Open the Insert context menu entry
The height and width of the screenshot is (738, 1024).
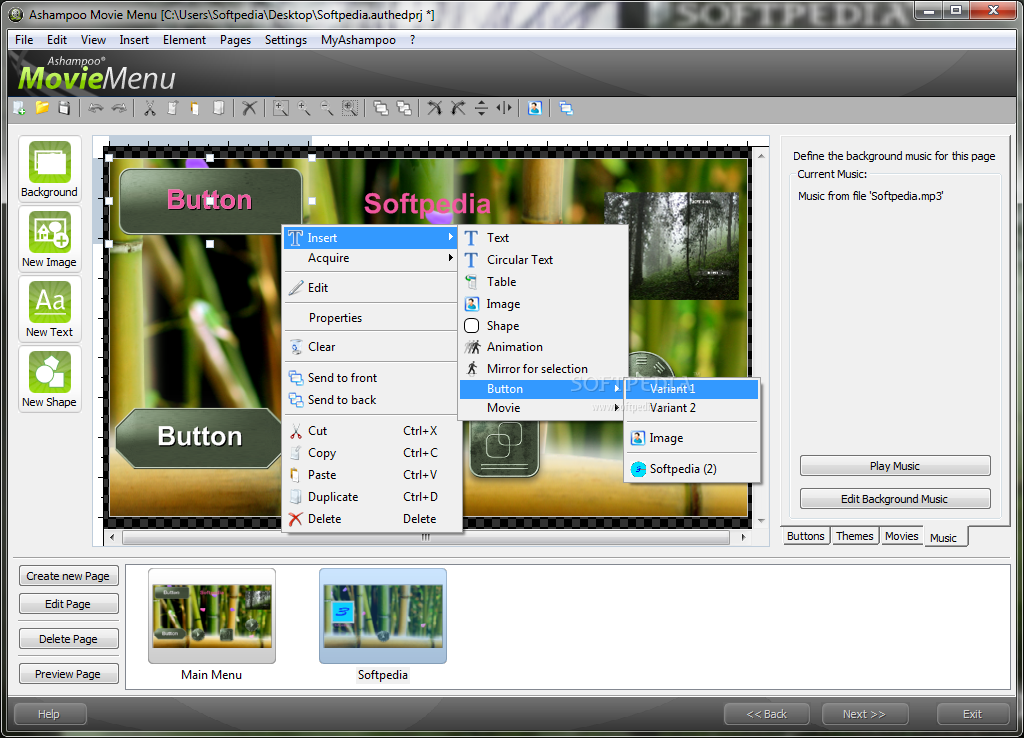tap(371, 238)
